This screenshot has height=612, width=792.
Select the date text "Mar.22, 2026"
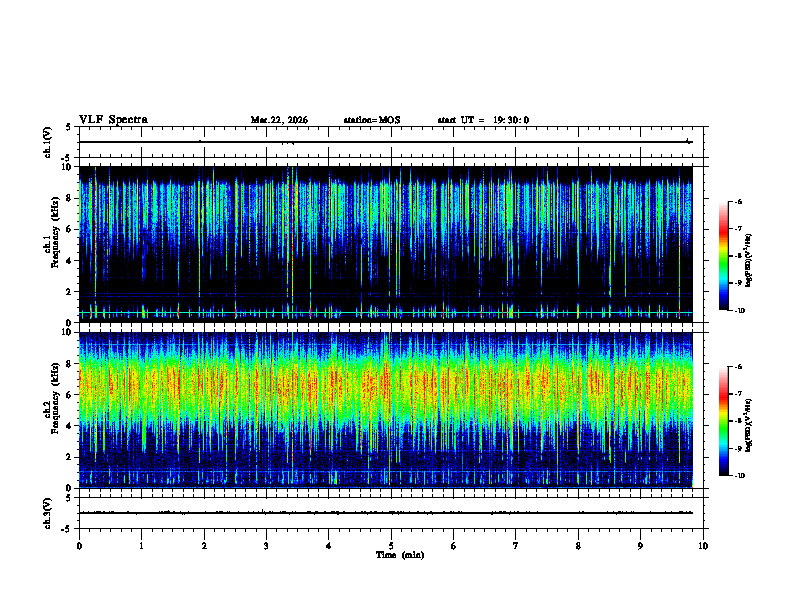pyautogui.click(x=279, y=120)
